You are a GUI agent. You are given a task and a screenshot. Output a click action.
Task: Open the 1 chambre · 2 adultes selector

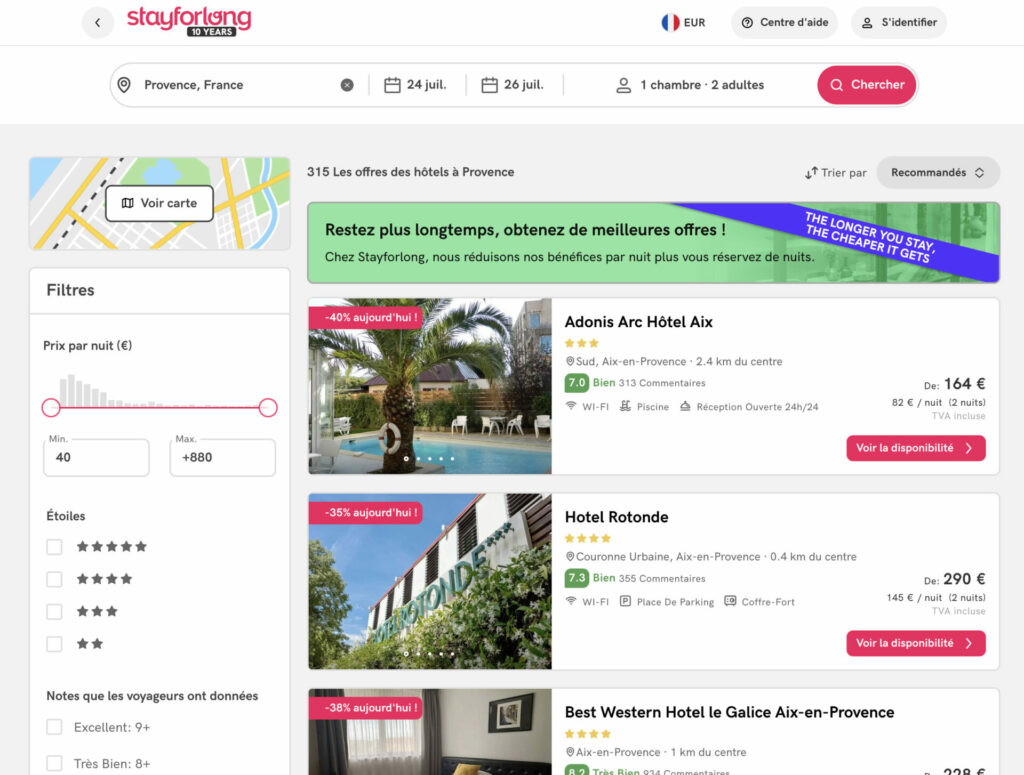pyautogui.click(x=690, y=85)
